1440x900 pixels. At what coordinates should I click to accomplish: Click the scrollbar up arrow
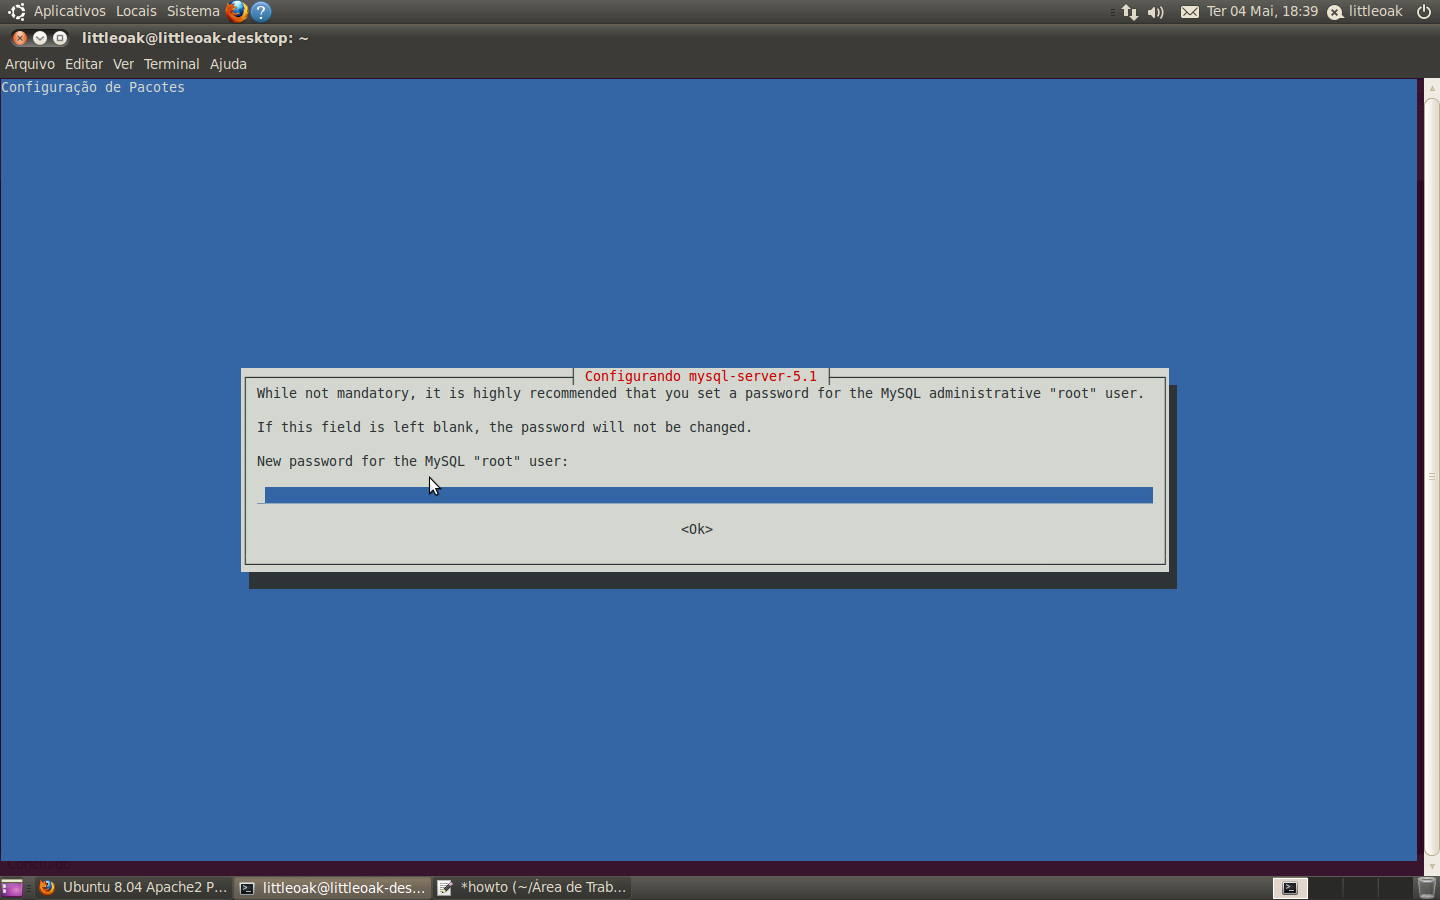point(1431,87)
